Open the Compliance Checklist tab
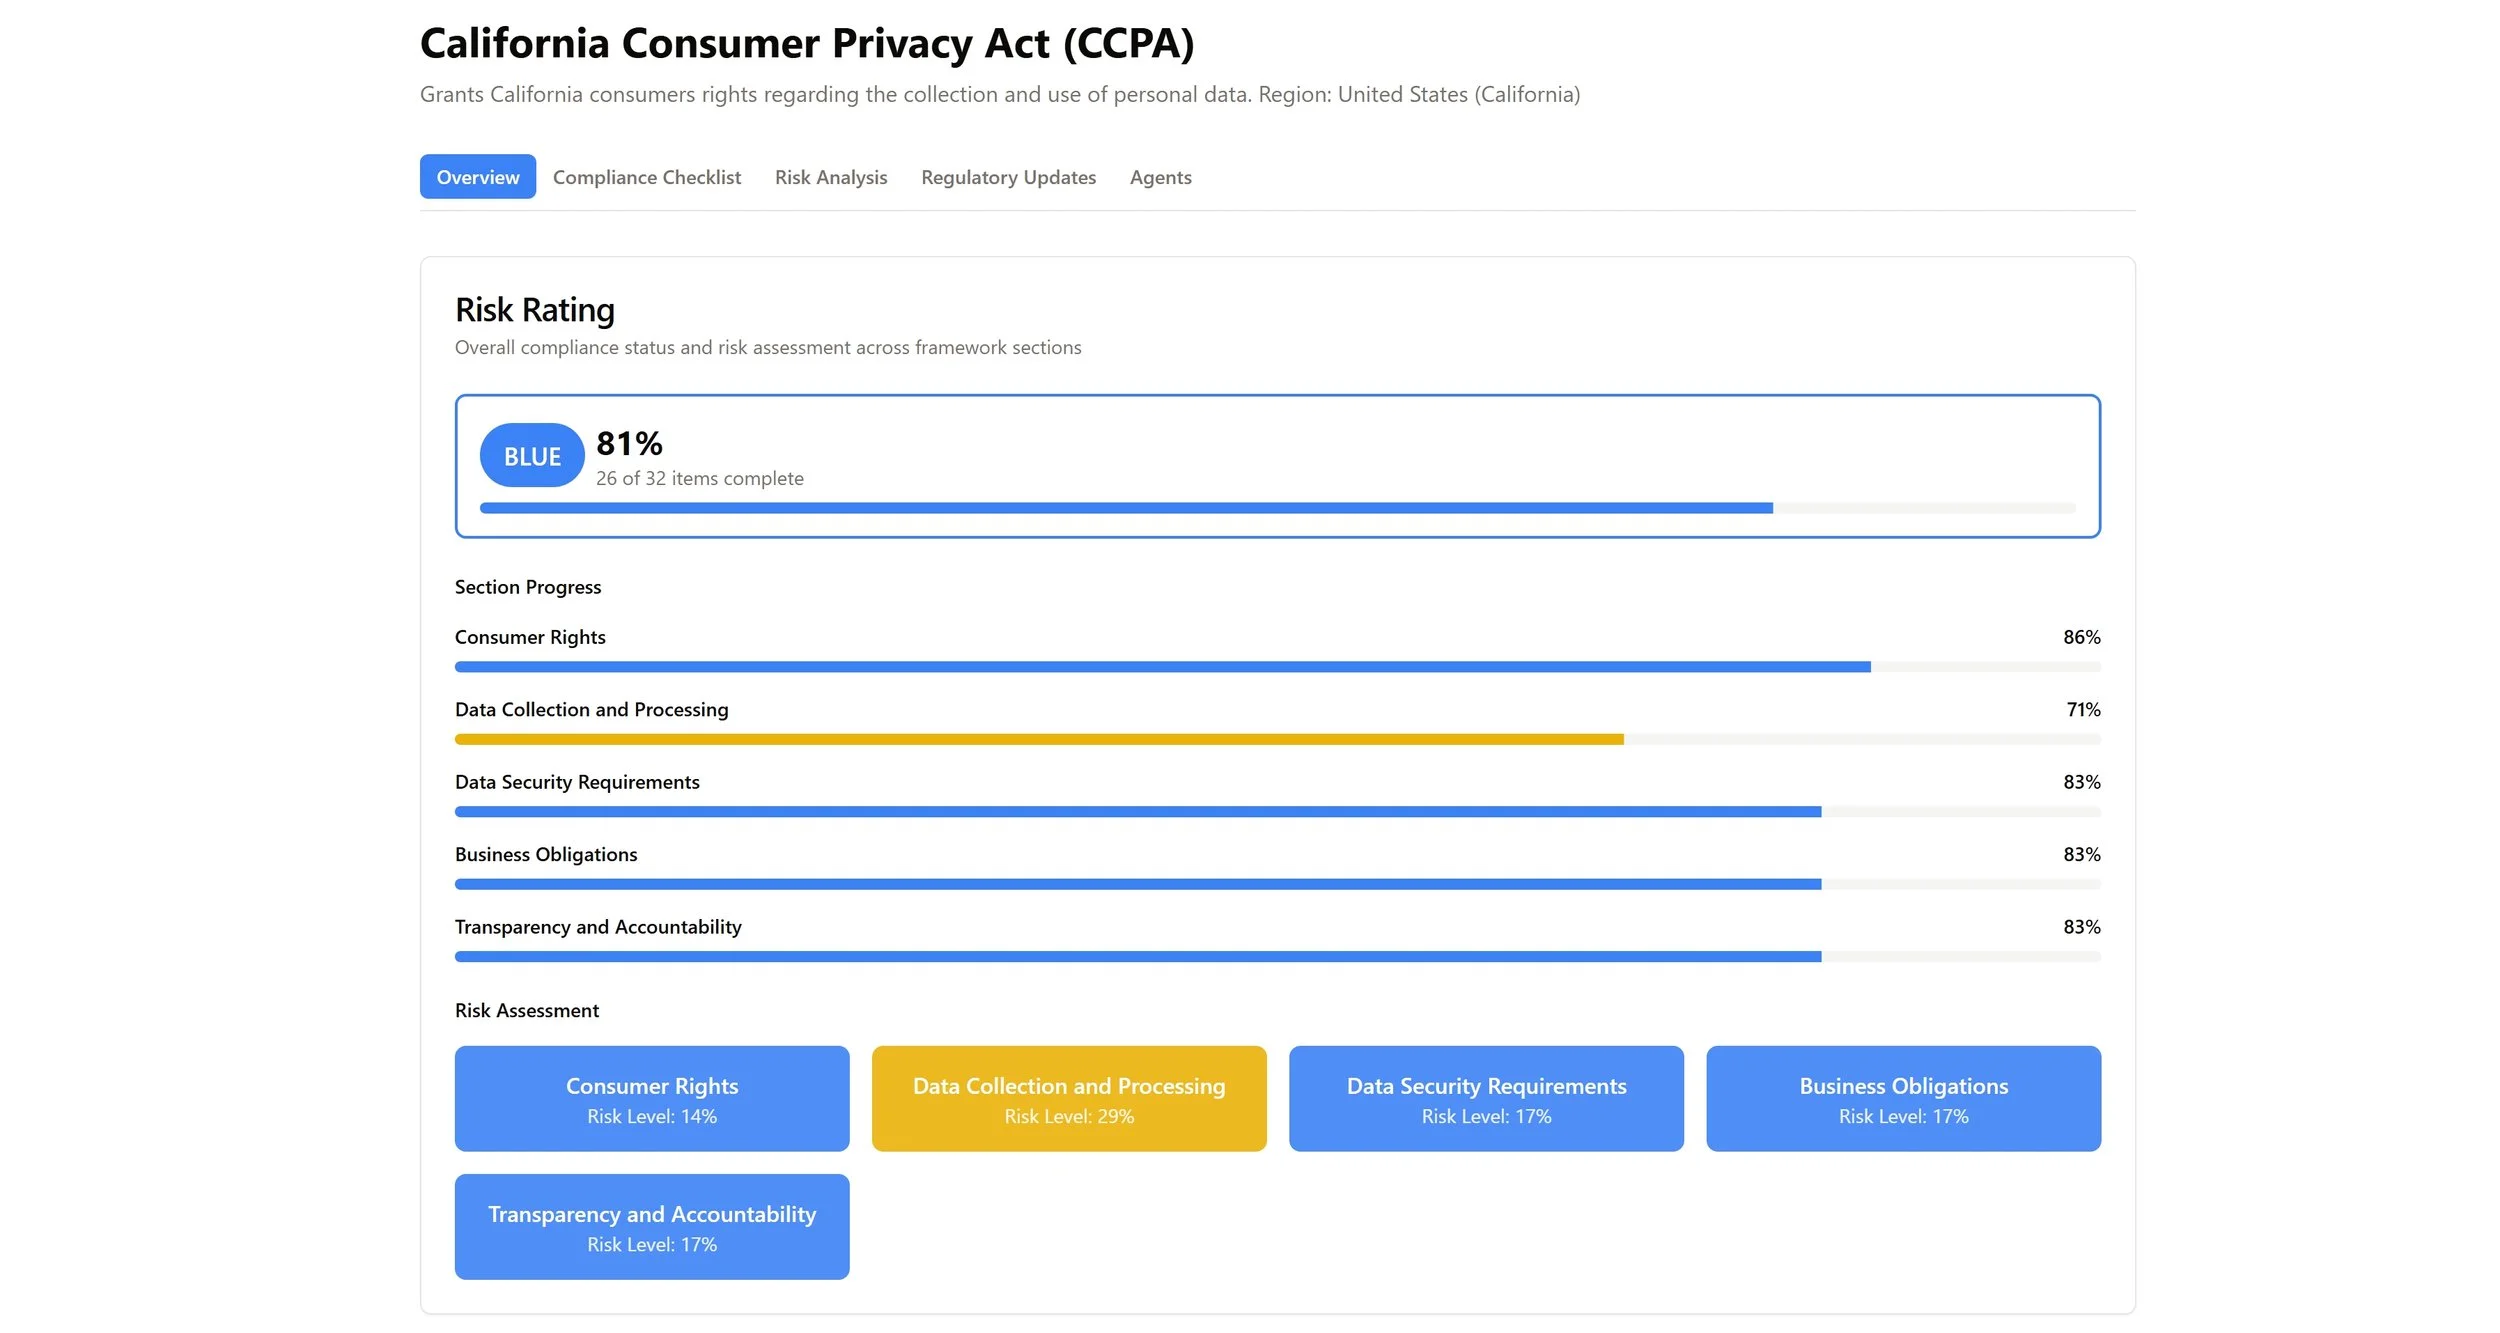Image resolution: width=2500 pixels, height=1333 pixels. [x=646, y=177]
